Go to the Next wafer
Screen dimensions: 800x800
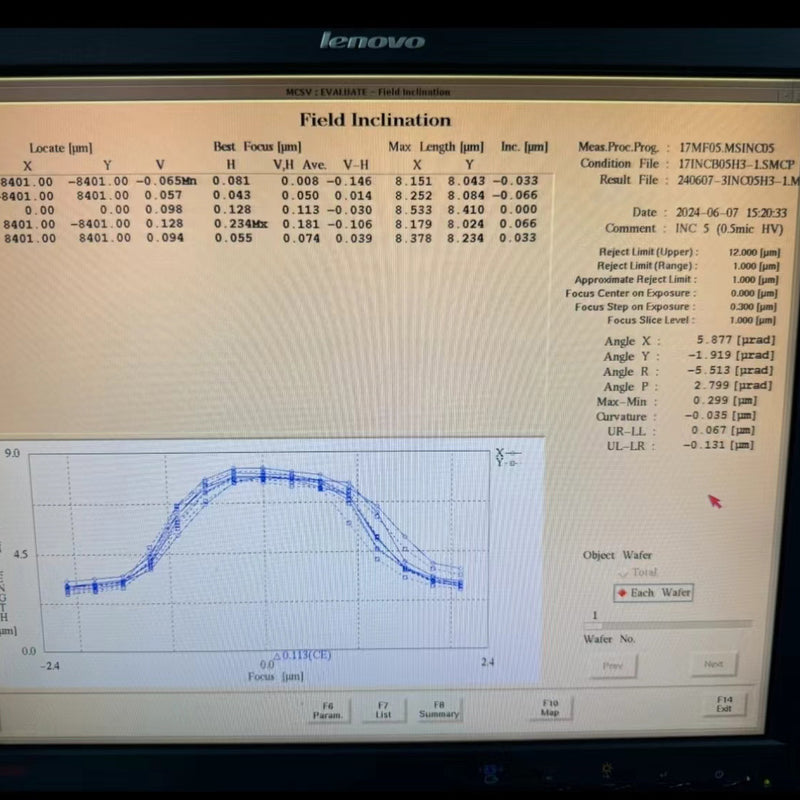(713, 664)
